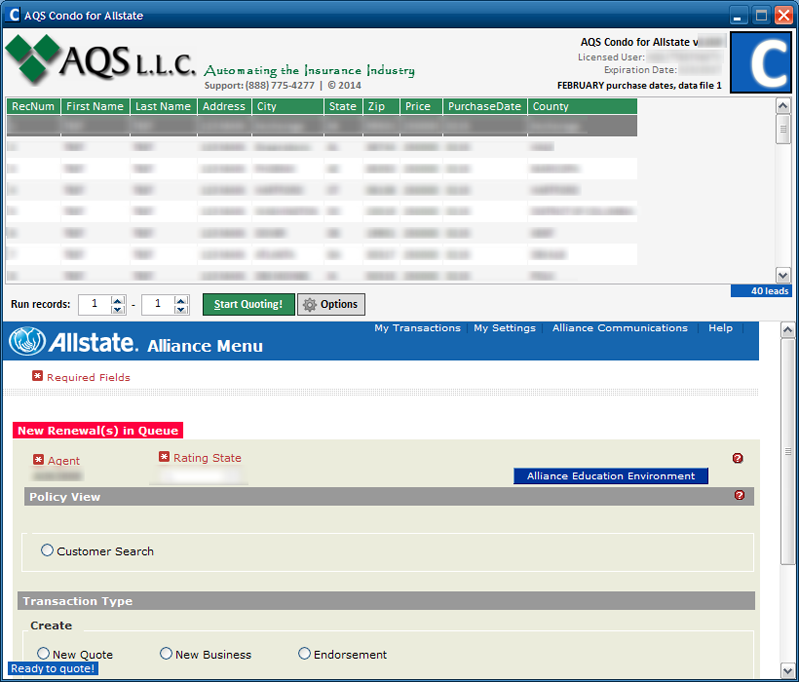Click the 'Required Fields' text
The height and width of the screenshot is (682, 799).
click(89, 377)
